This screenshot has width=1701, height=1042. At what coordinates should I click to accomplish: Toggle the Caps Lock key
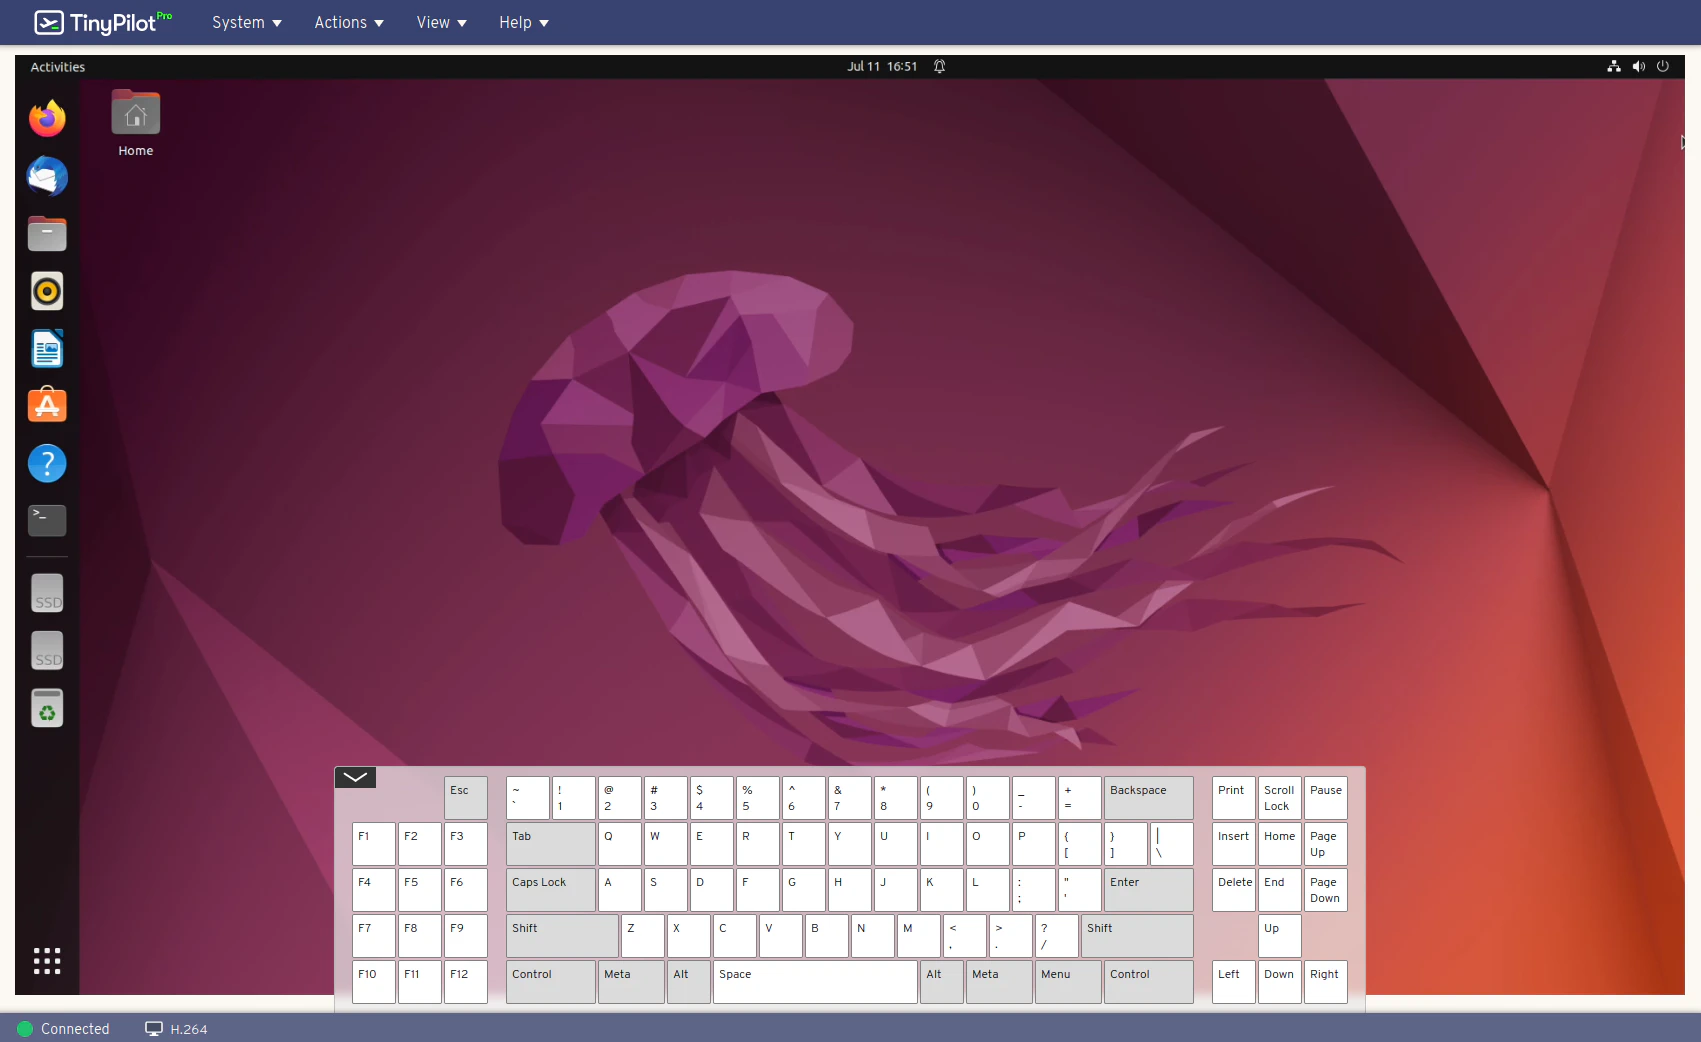[551, 890]
